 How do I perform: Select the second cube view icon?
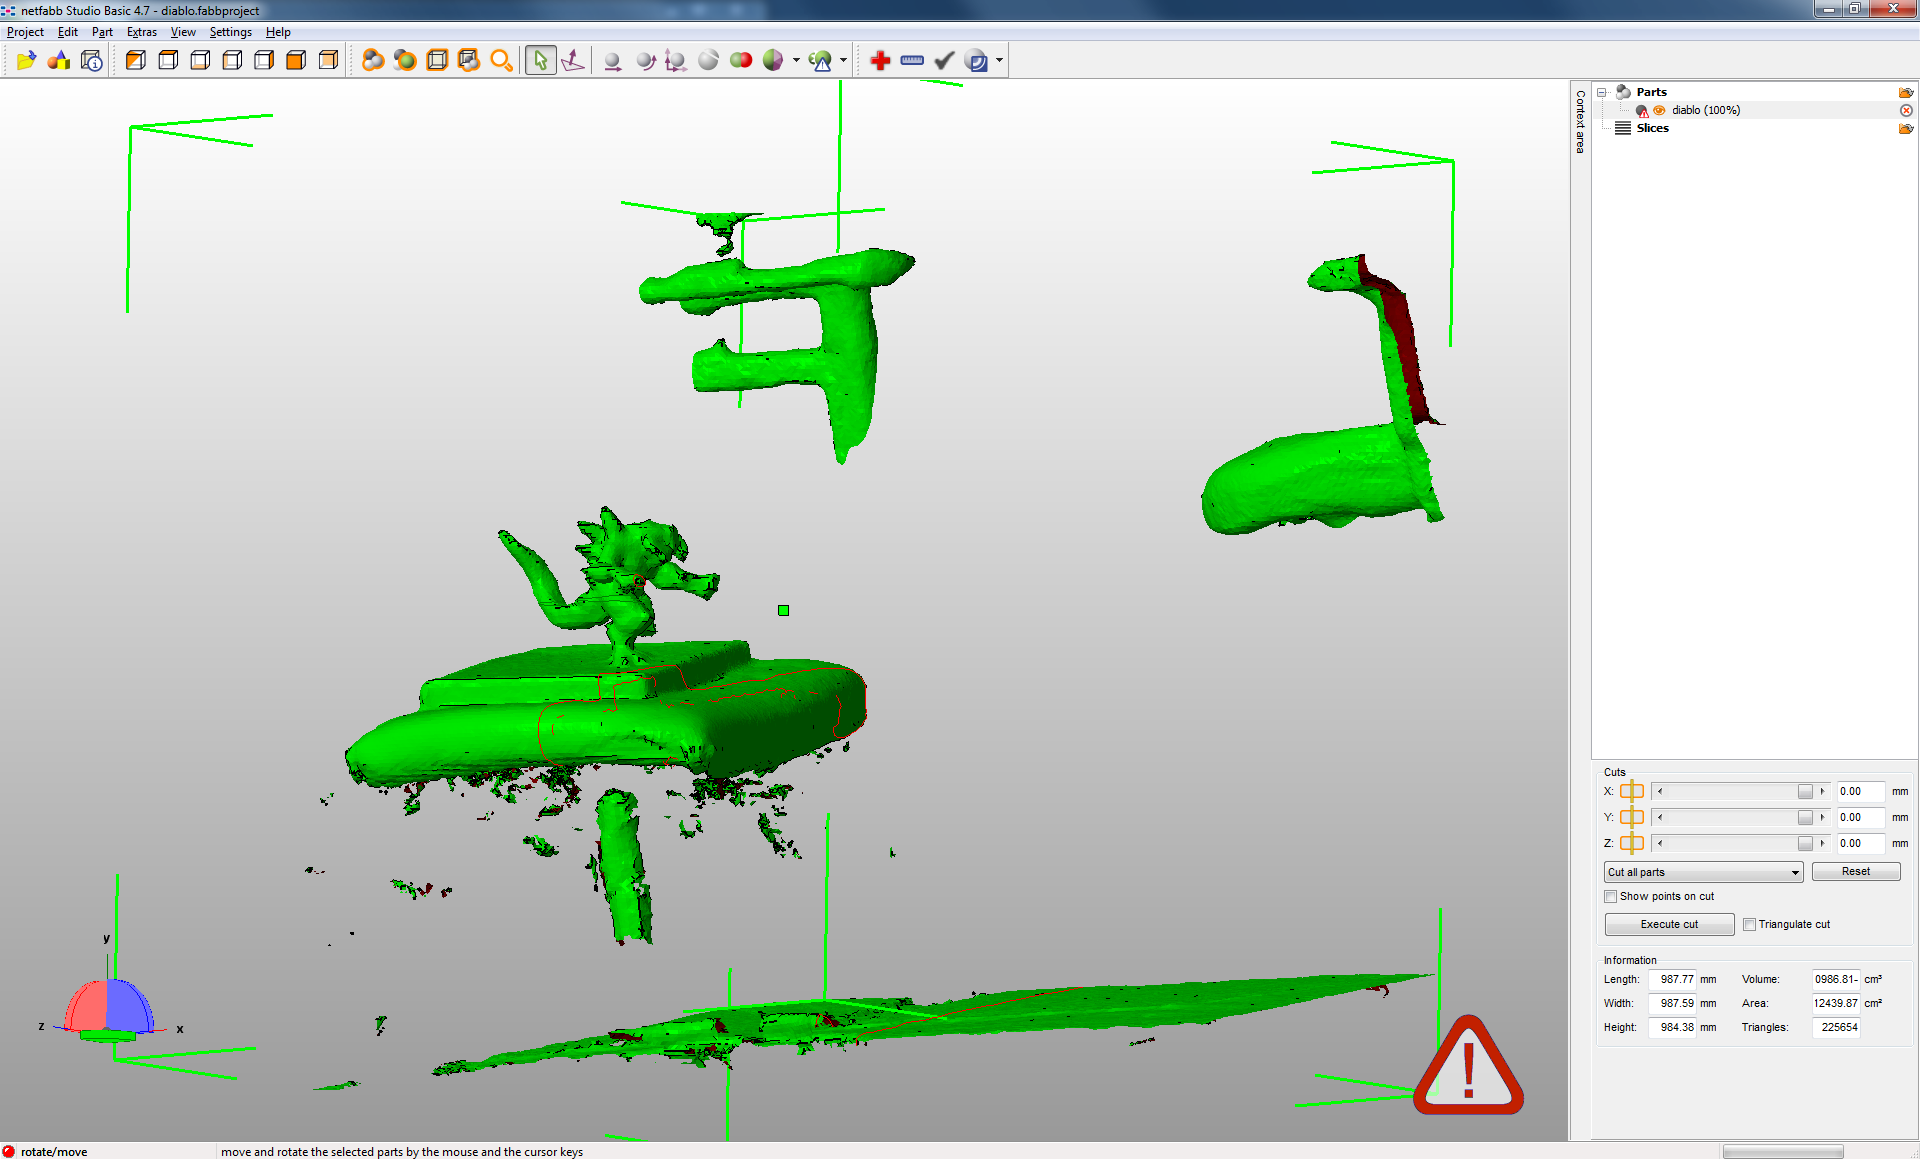(x=168, y=61)
